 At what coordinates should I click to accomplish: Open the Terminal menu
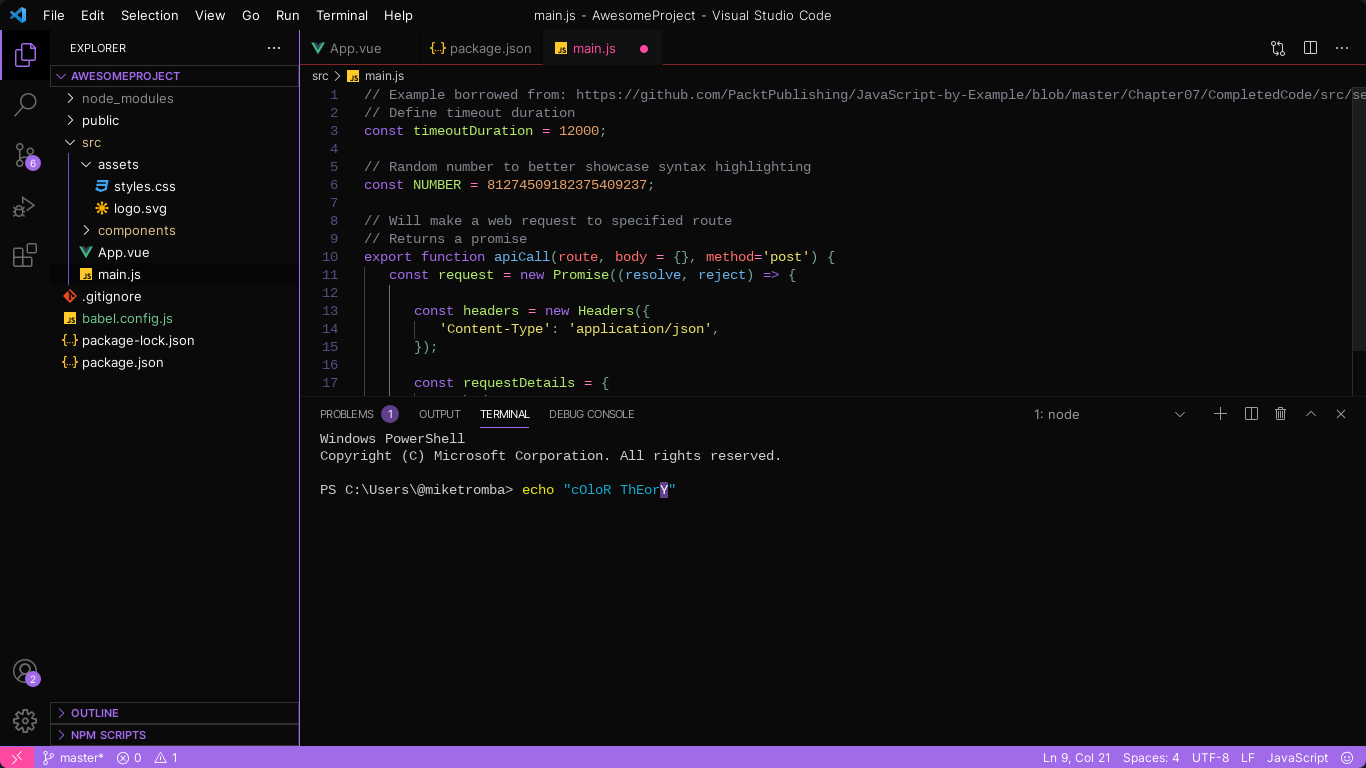[342, 15]
